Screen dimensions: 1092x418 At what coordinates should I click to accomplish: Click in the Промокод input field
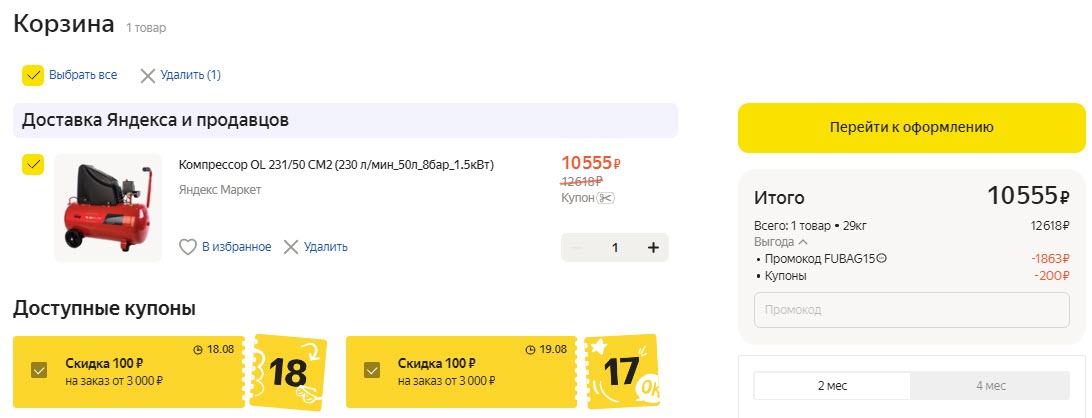point(910,310)
